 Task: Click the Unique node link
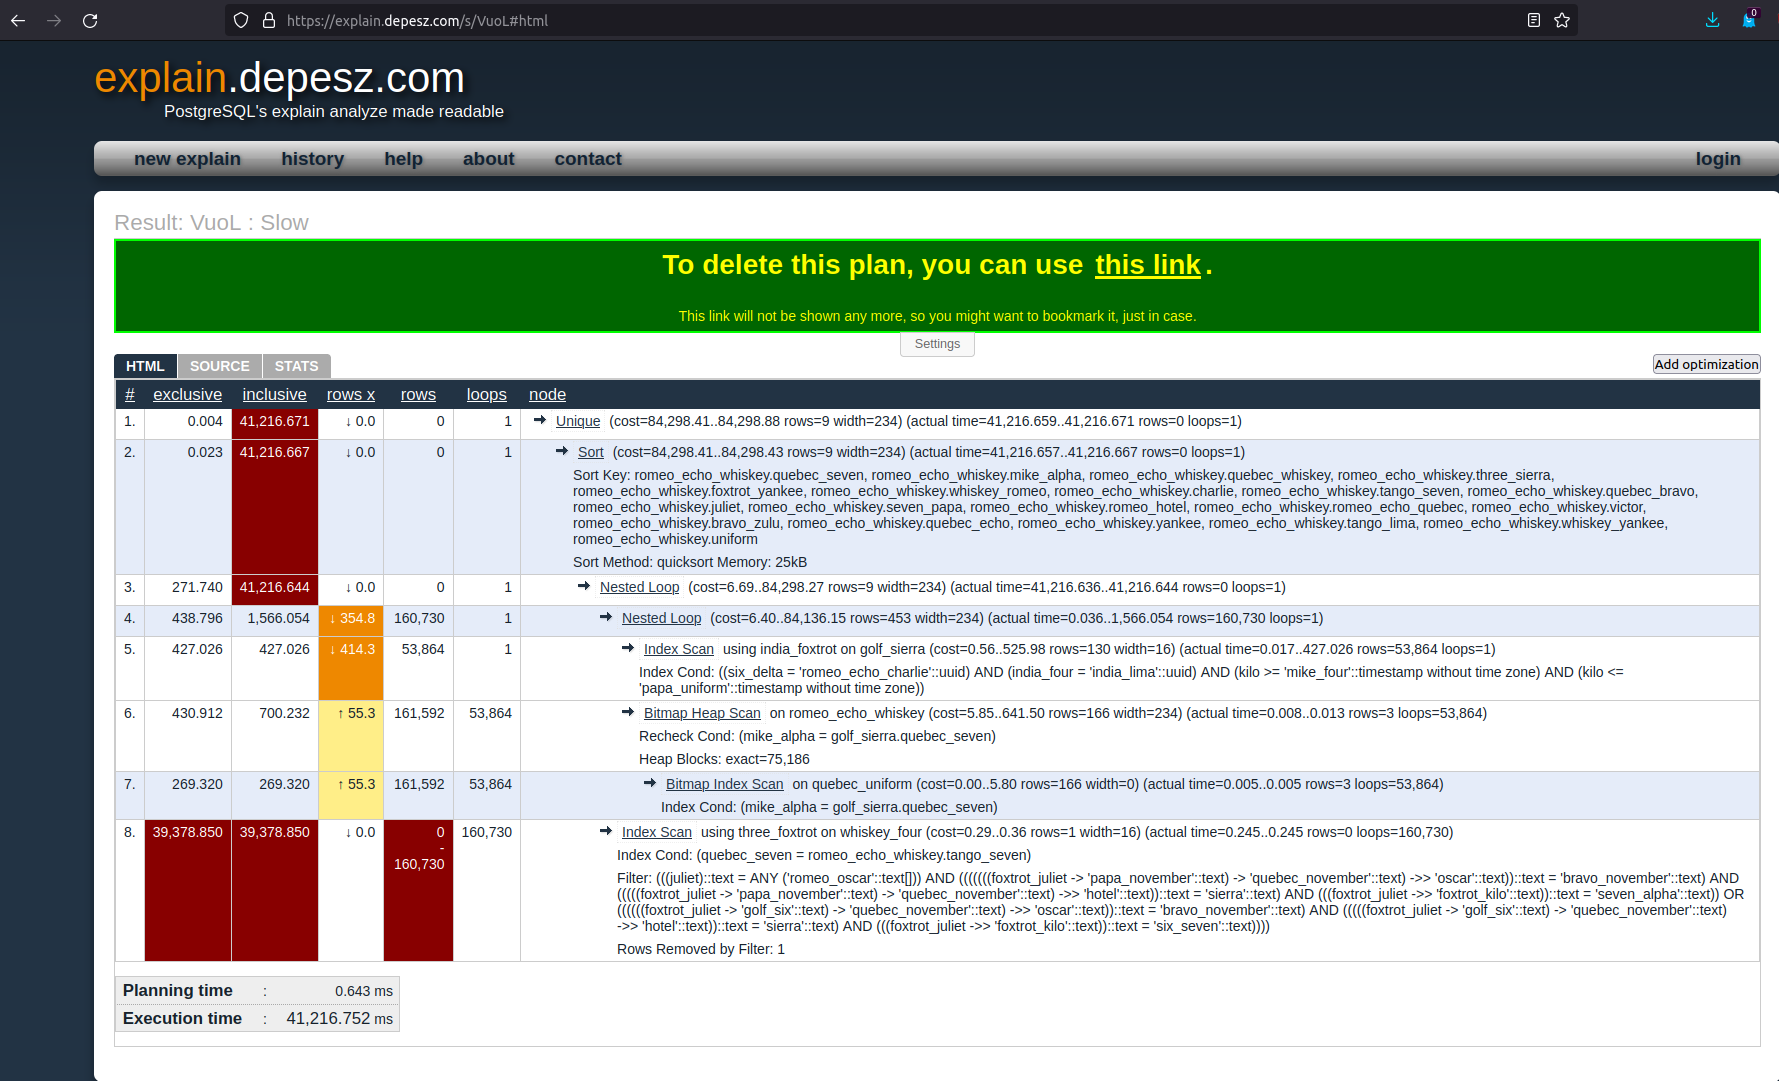tap(578, 422)
